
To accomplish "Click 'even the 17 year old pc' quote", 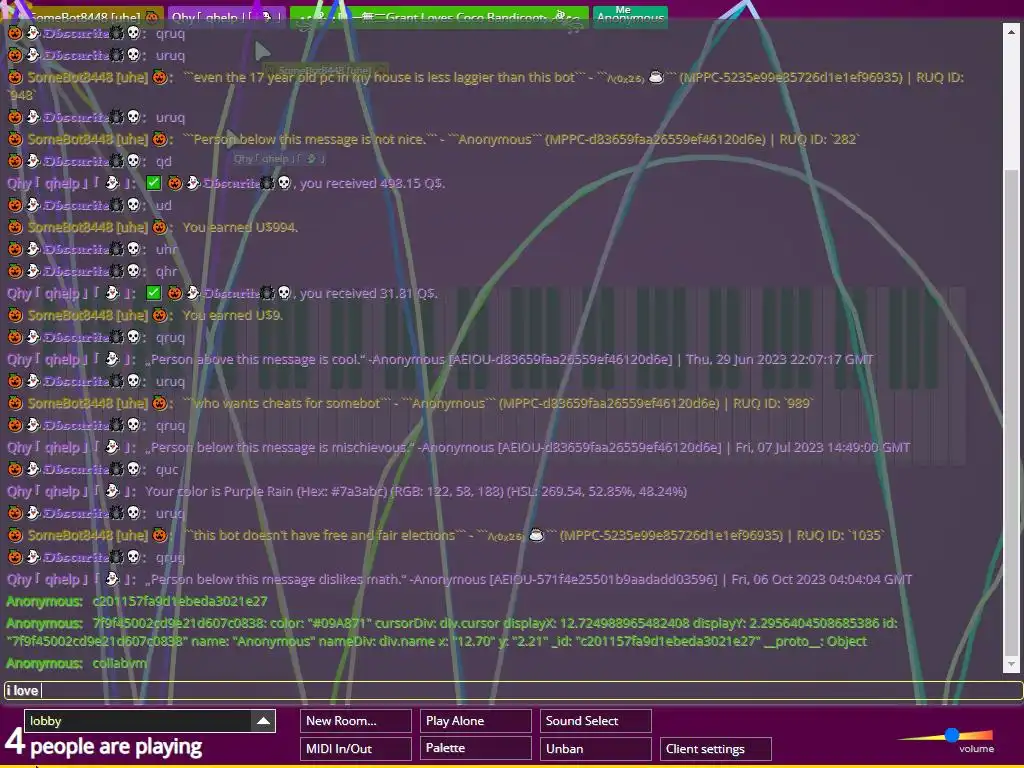I will [384, 77].
